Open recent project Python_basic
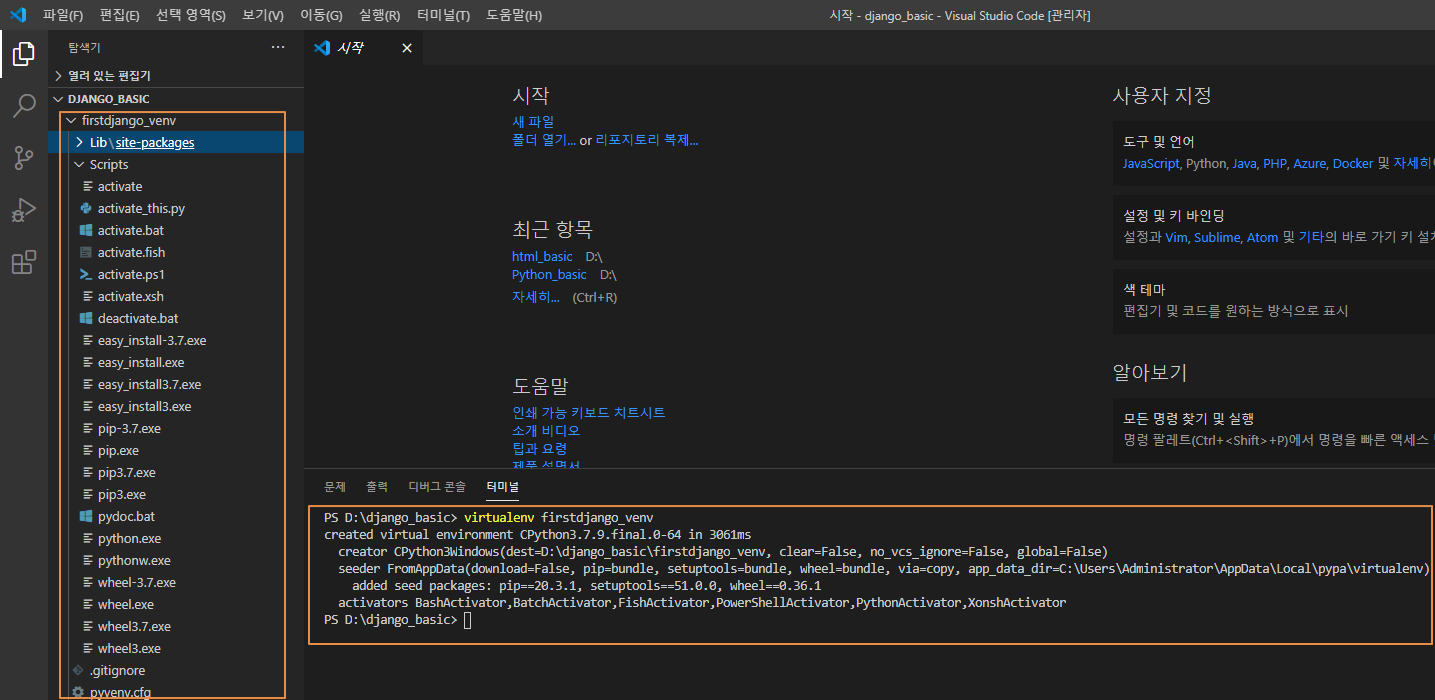Screen dimensions: 1435x700 [549, 274]
